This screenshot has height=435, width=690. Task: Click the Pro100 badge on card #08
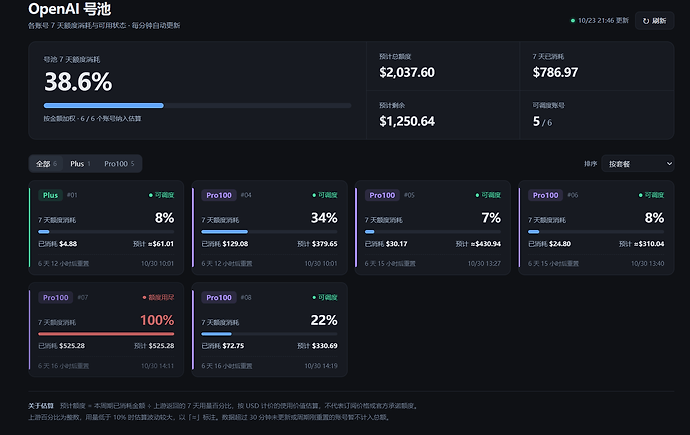219,298
